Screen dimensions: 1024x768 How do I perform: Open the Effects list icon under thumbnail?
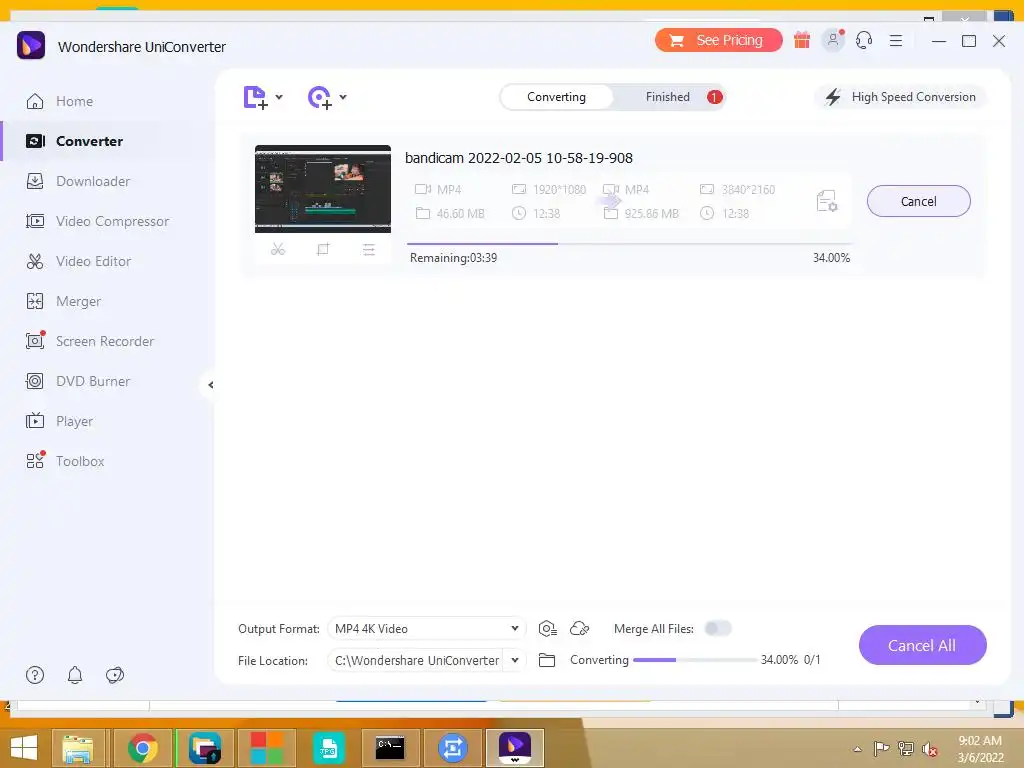[368, 249]
